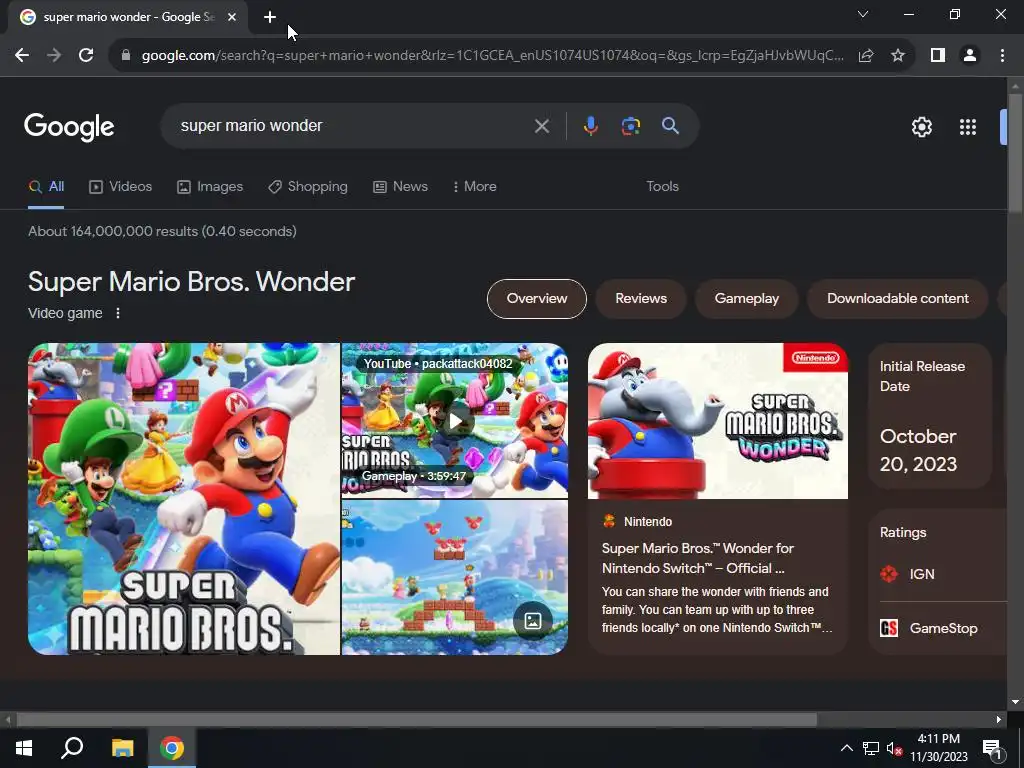1024x768 pixels.
Task: Open the Chrome profile icon
Action: click(x=970, y=56)
